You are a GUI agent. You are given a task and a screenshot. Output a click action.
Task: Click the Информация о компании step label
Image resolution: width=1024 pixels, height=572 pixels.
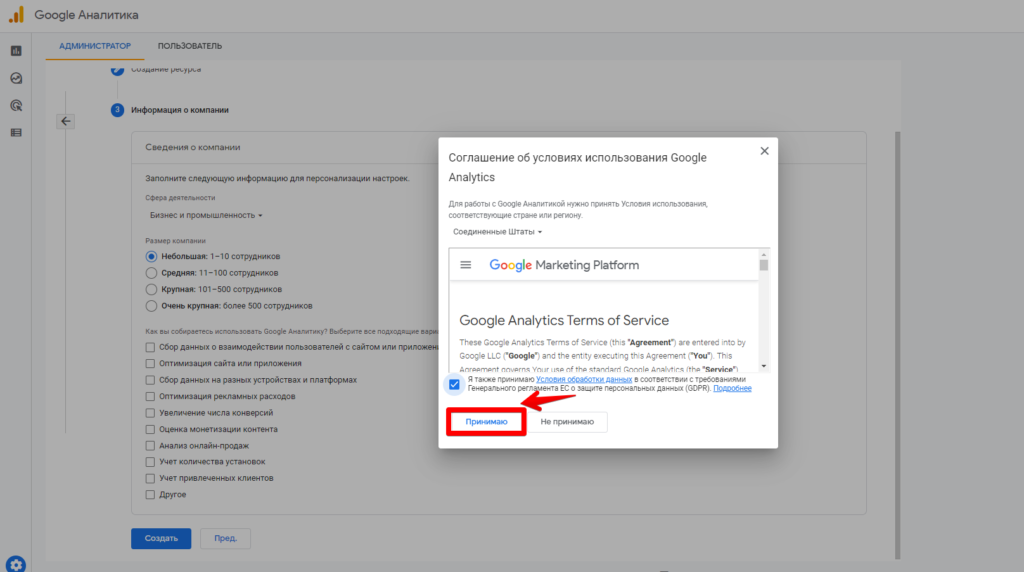pos(180,110)
